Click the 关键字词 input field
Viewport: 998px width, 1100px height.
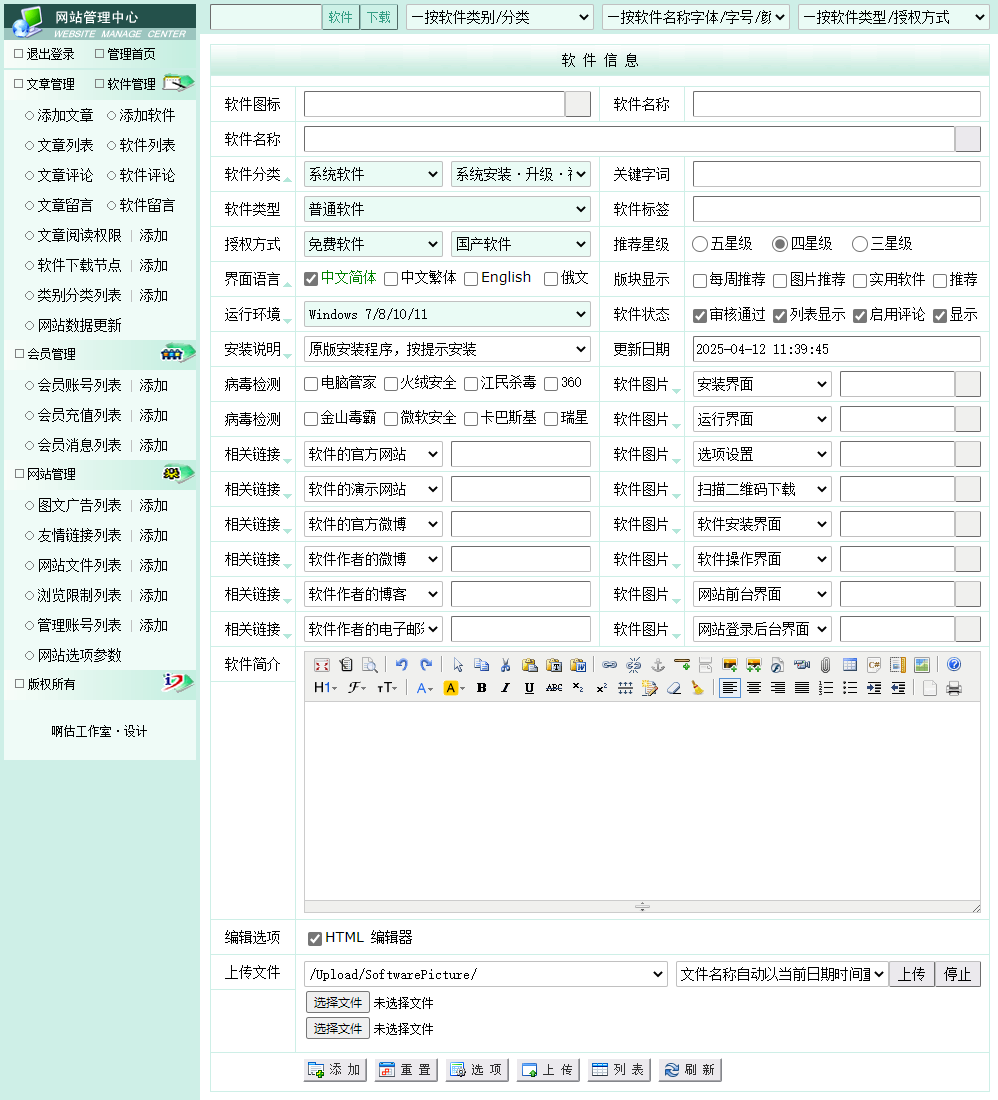(837, 174)
